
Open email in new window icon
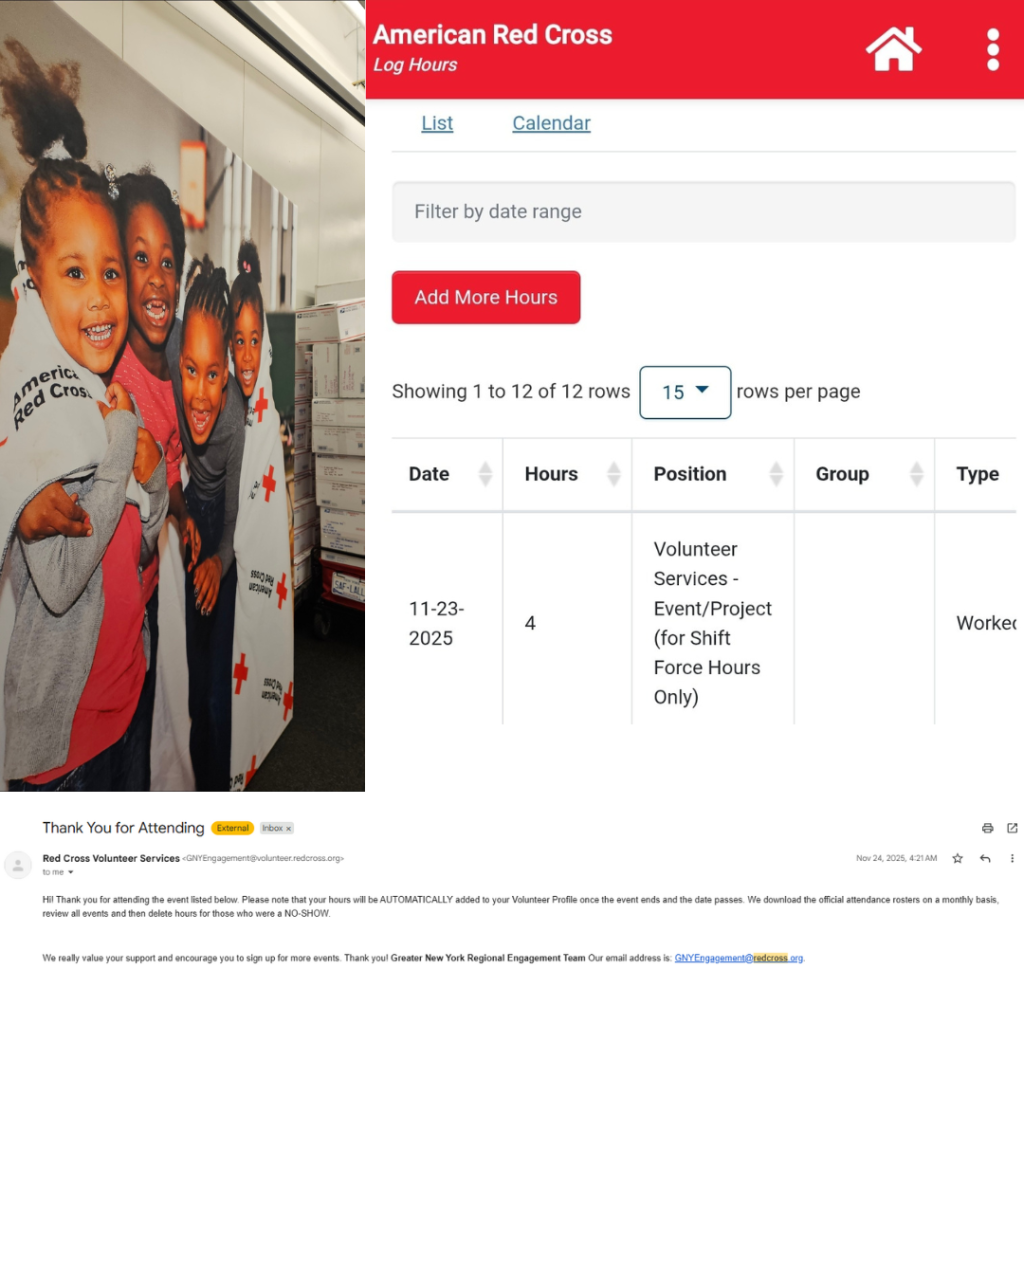click(x=1012, y=828)
